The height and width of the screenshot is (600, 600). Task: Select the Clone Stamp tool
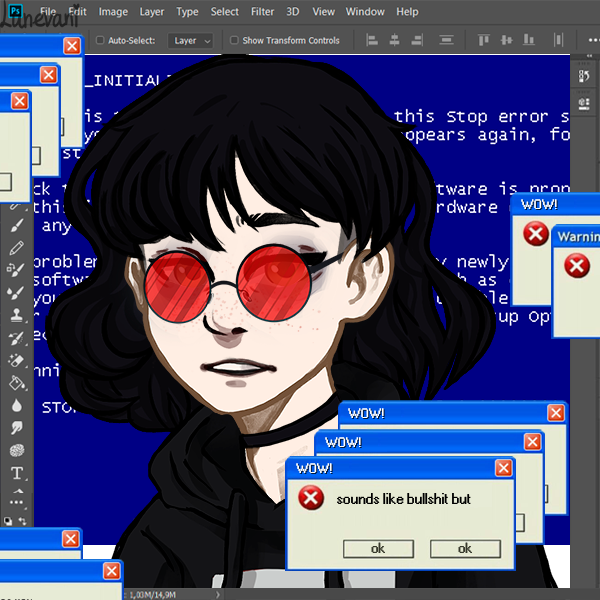point(16,315)
